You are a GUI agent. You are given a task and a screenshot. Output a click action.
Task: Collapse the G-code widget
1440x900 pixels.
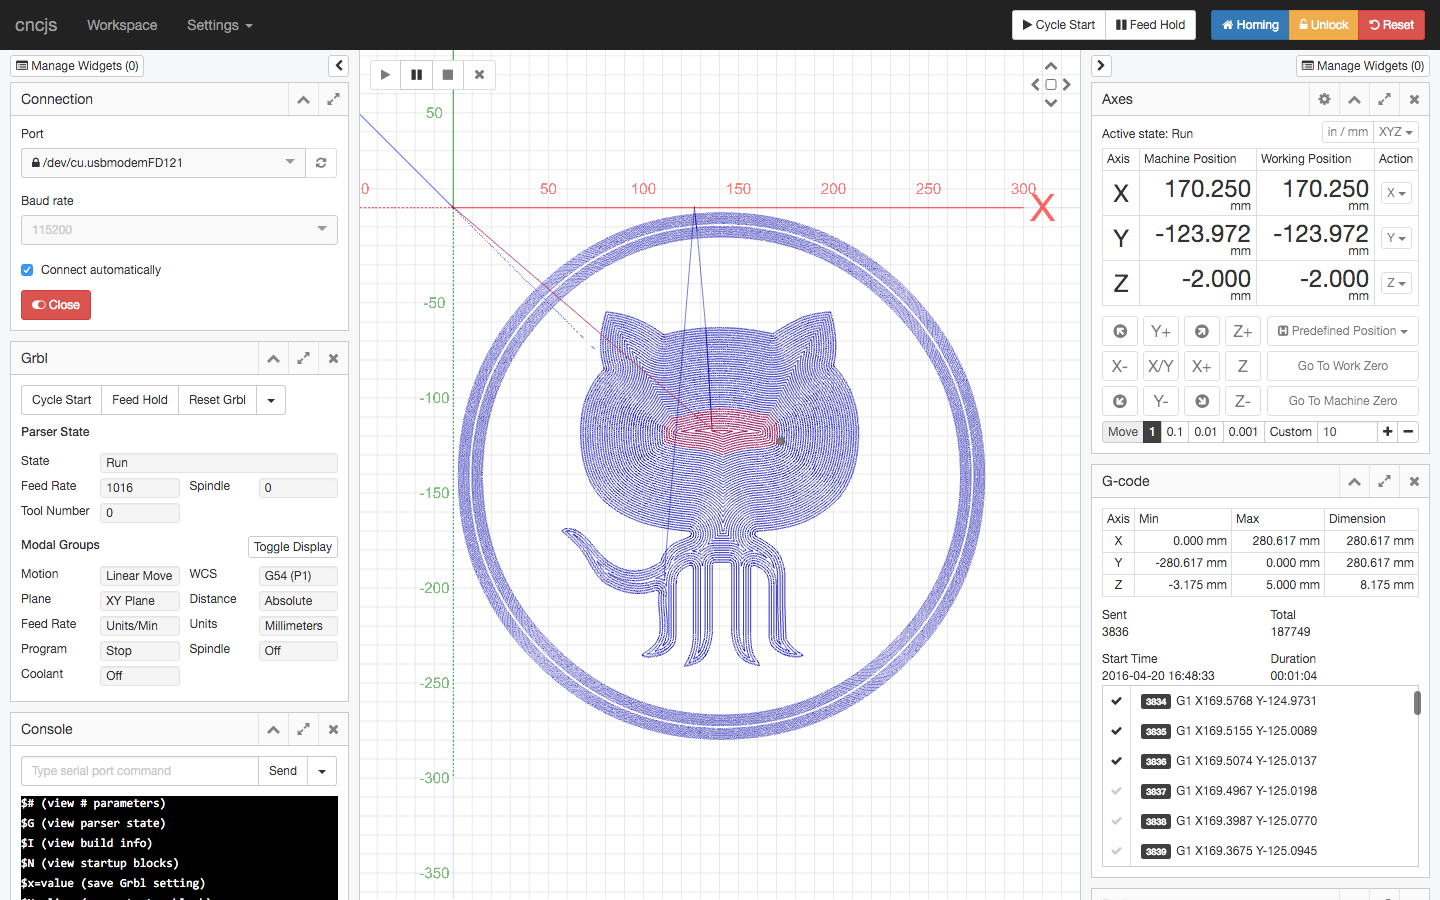(1354, 481)
